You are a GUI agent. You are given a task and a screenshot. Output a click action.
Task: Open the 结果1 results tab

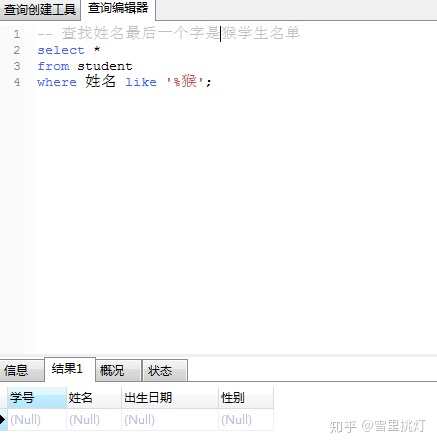[70, 369]
